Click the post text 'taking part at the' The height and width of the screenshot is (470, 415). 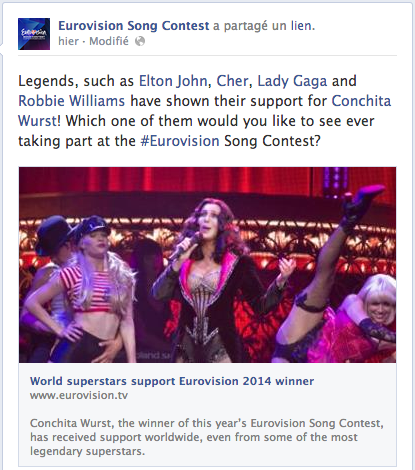pos(77,141)
